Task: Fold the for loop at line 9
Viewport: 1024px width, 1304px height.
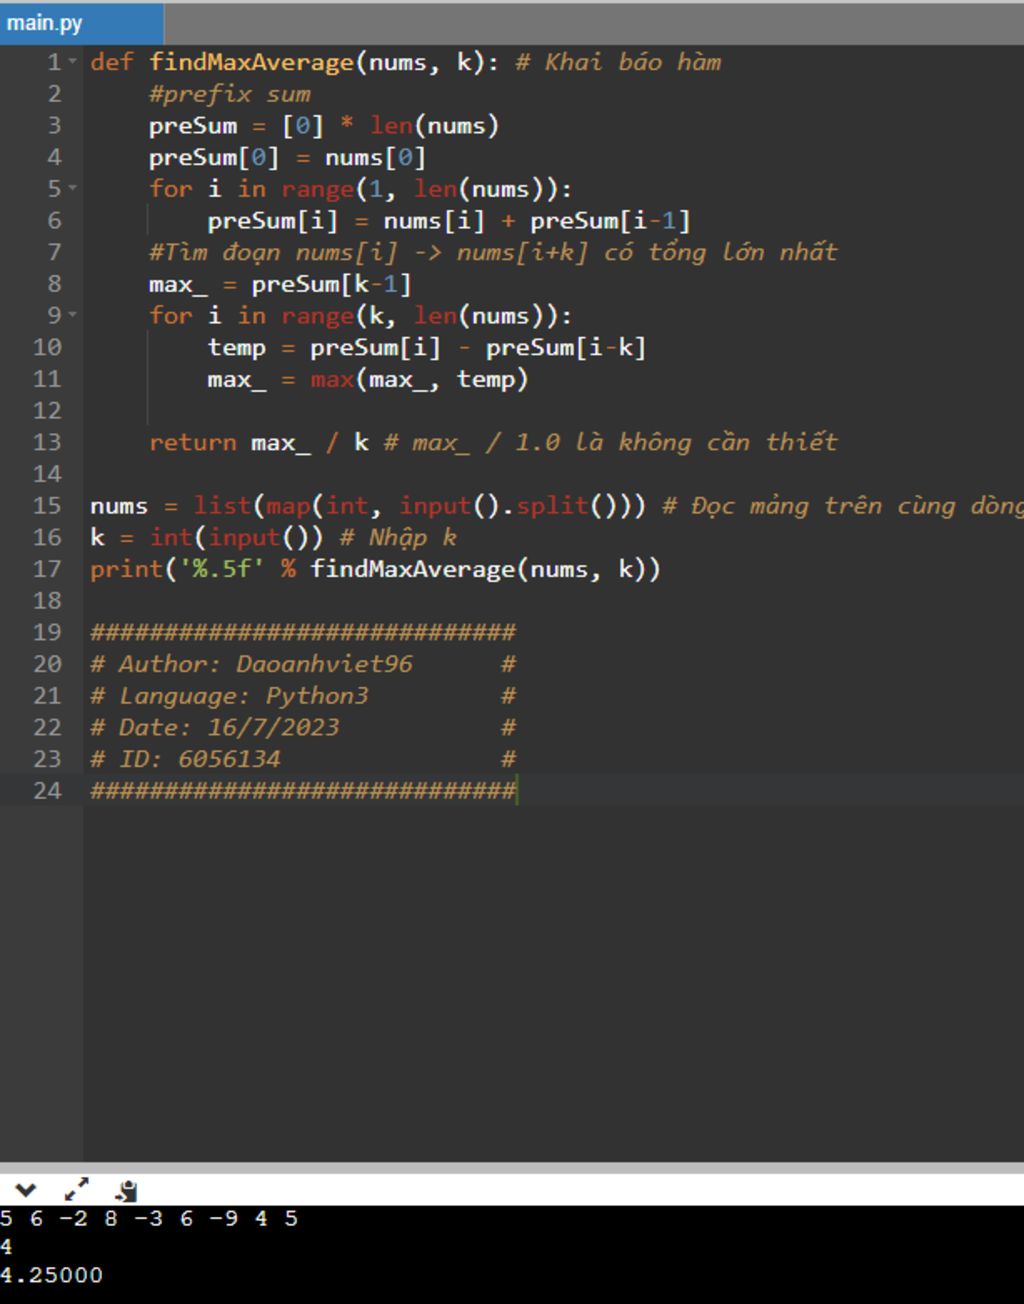Action: point(72,315)
